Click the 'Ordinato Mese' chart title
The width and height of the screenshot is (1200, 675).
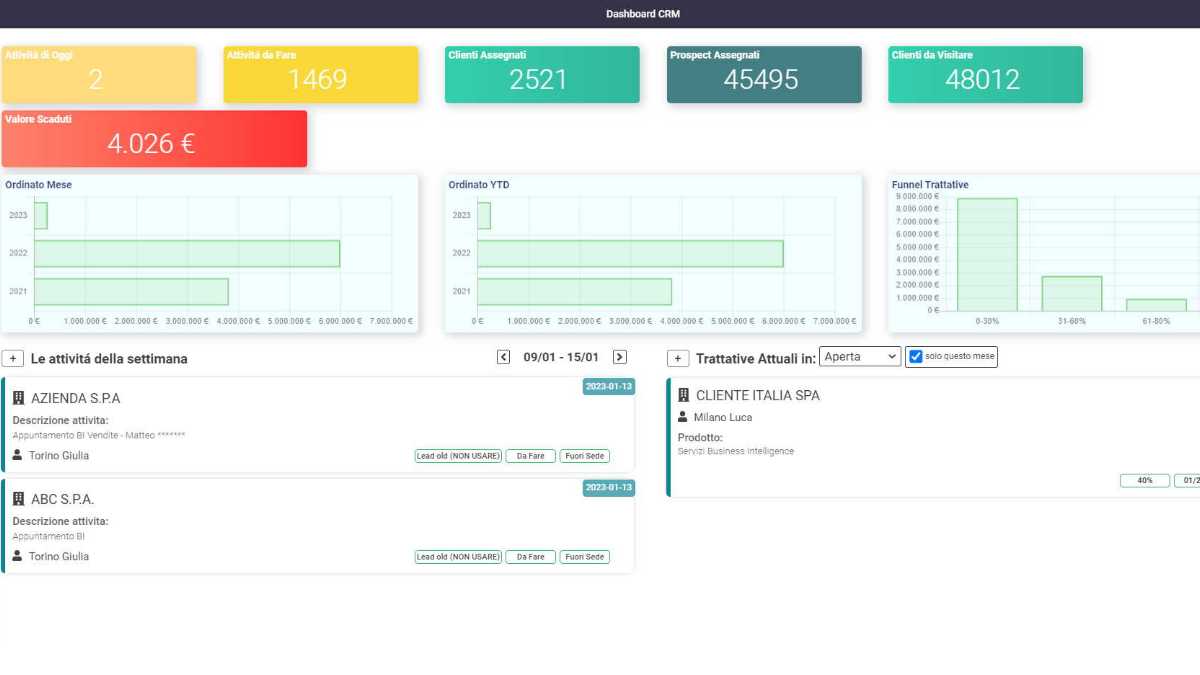tap(38, 185)
